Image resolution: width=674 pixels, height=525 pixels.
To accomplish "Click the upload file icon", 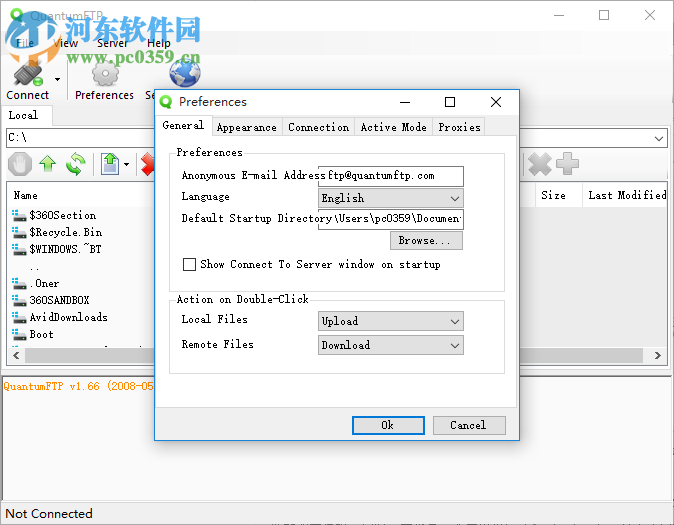I will [x=110, y=164].
